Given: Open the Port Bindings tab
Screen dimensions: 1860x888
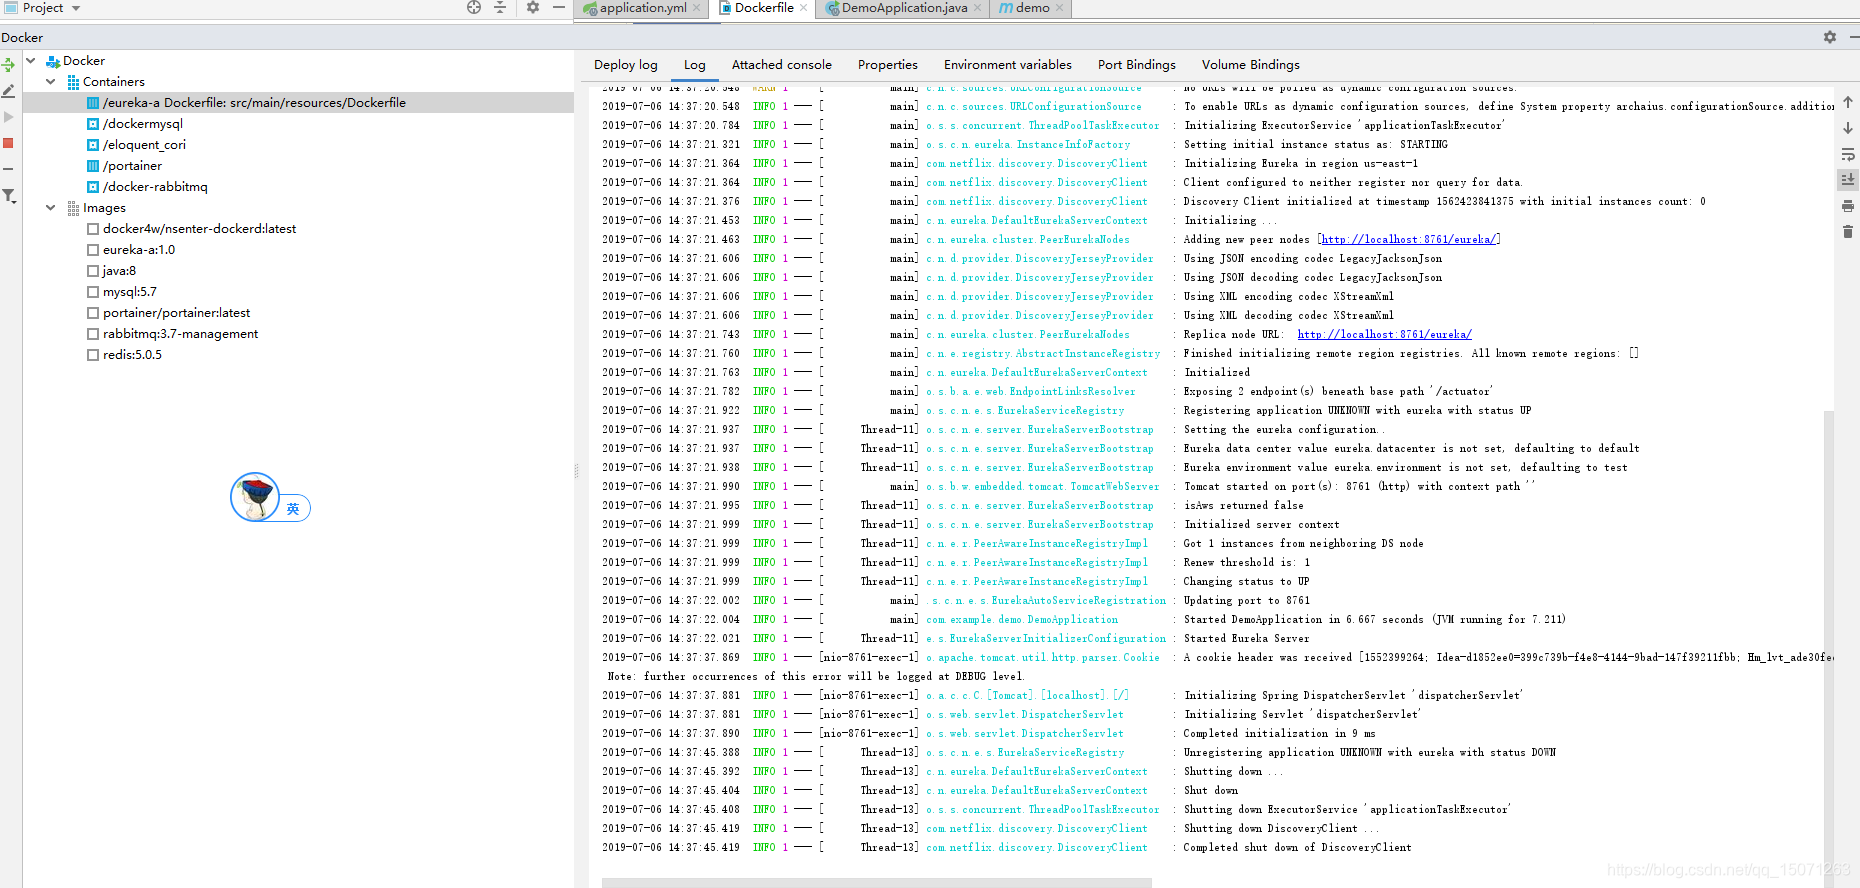Looking at the screenshot, I should [x=1137, y=64].
